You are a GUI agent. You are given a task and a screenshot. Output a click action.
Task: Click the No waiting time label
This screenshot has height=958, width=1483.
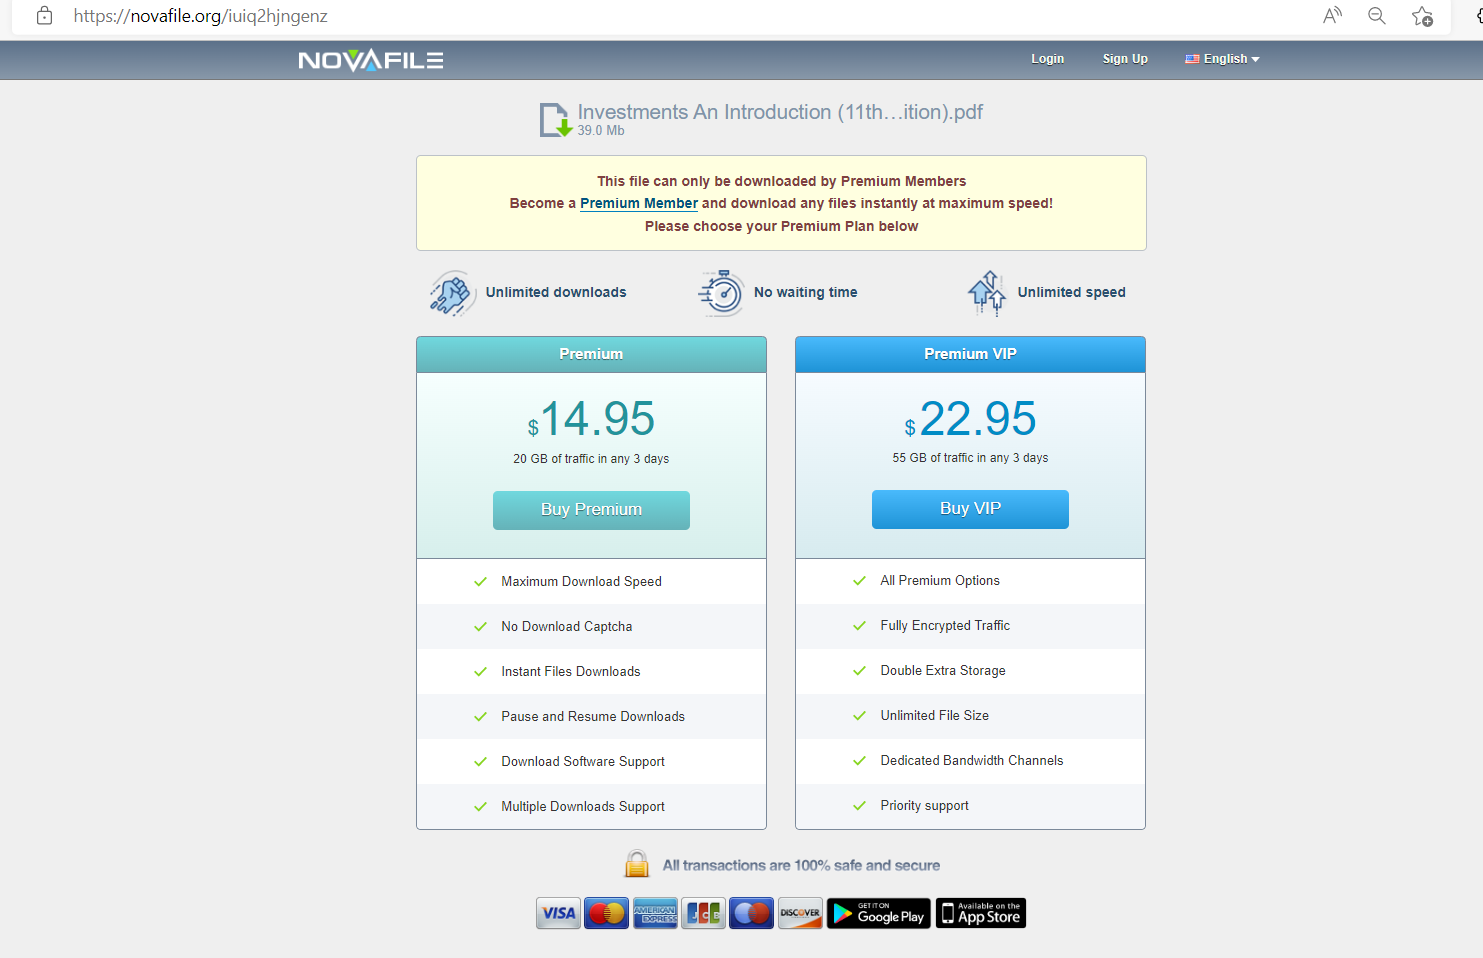(x=805, y=293)
